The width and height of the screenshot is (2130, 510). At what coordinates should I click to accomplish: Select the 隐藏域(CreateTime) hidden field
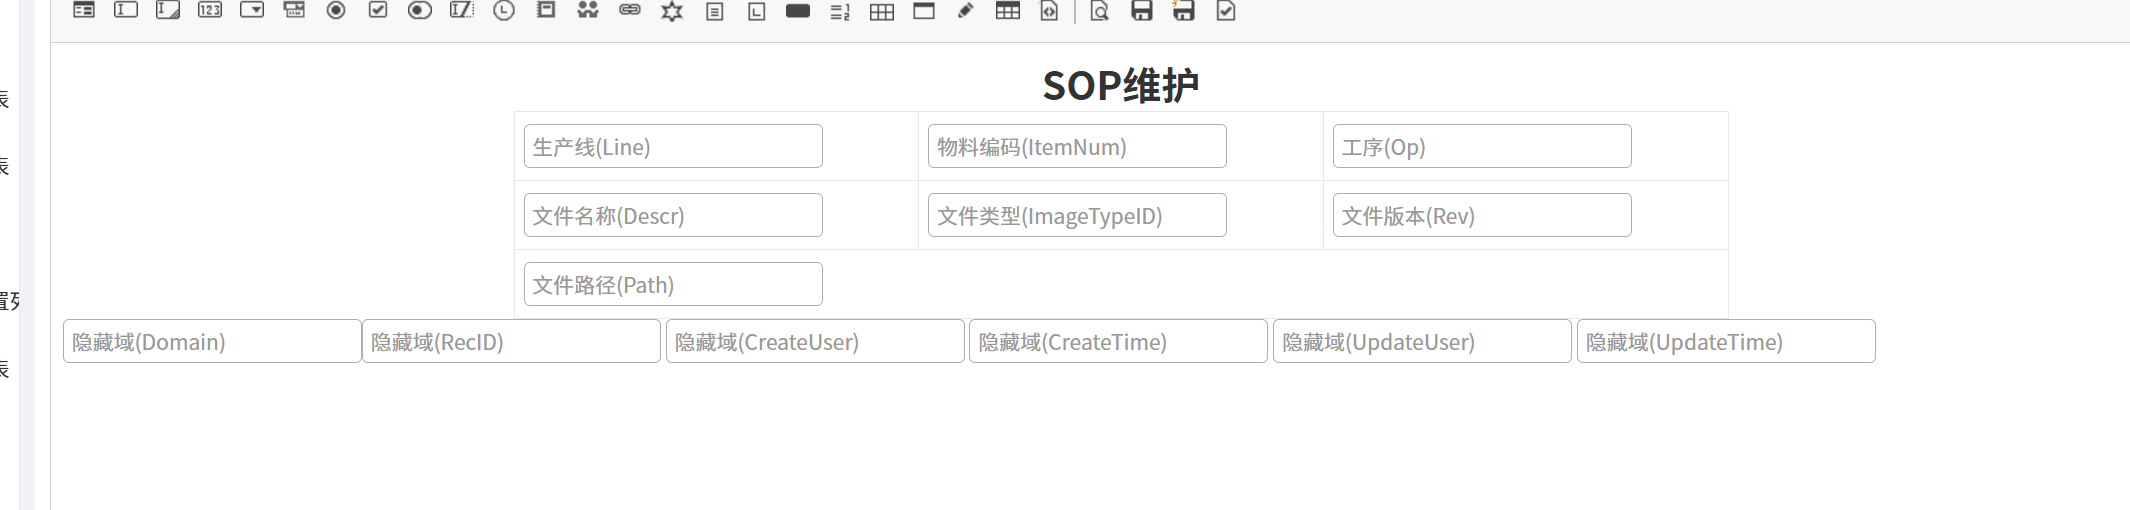coord(1118,342)
